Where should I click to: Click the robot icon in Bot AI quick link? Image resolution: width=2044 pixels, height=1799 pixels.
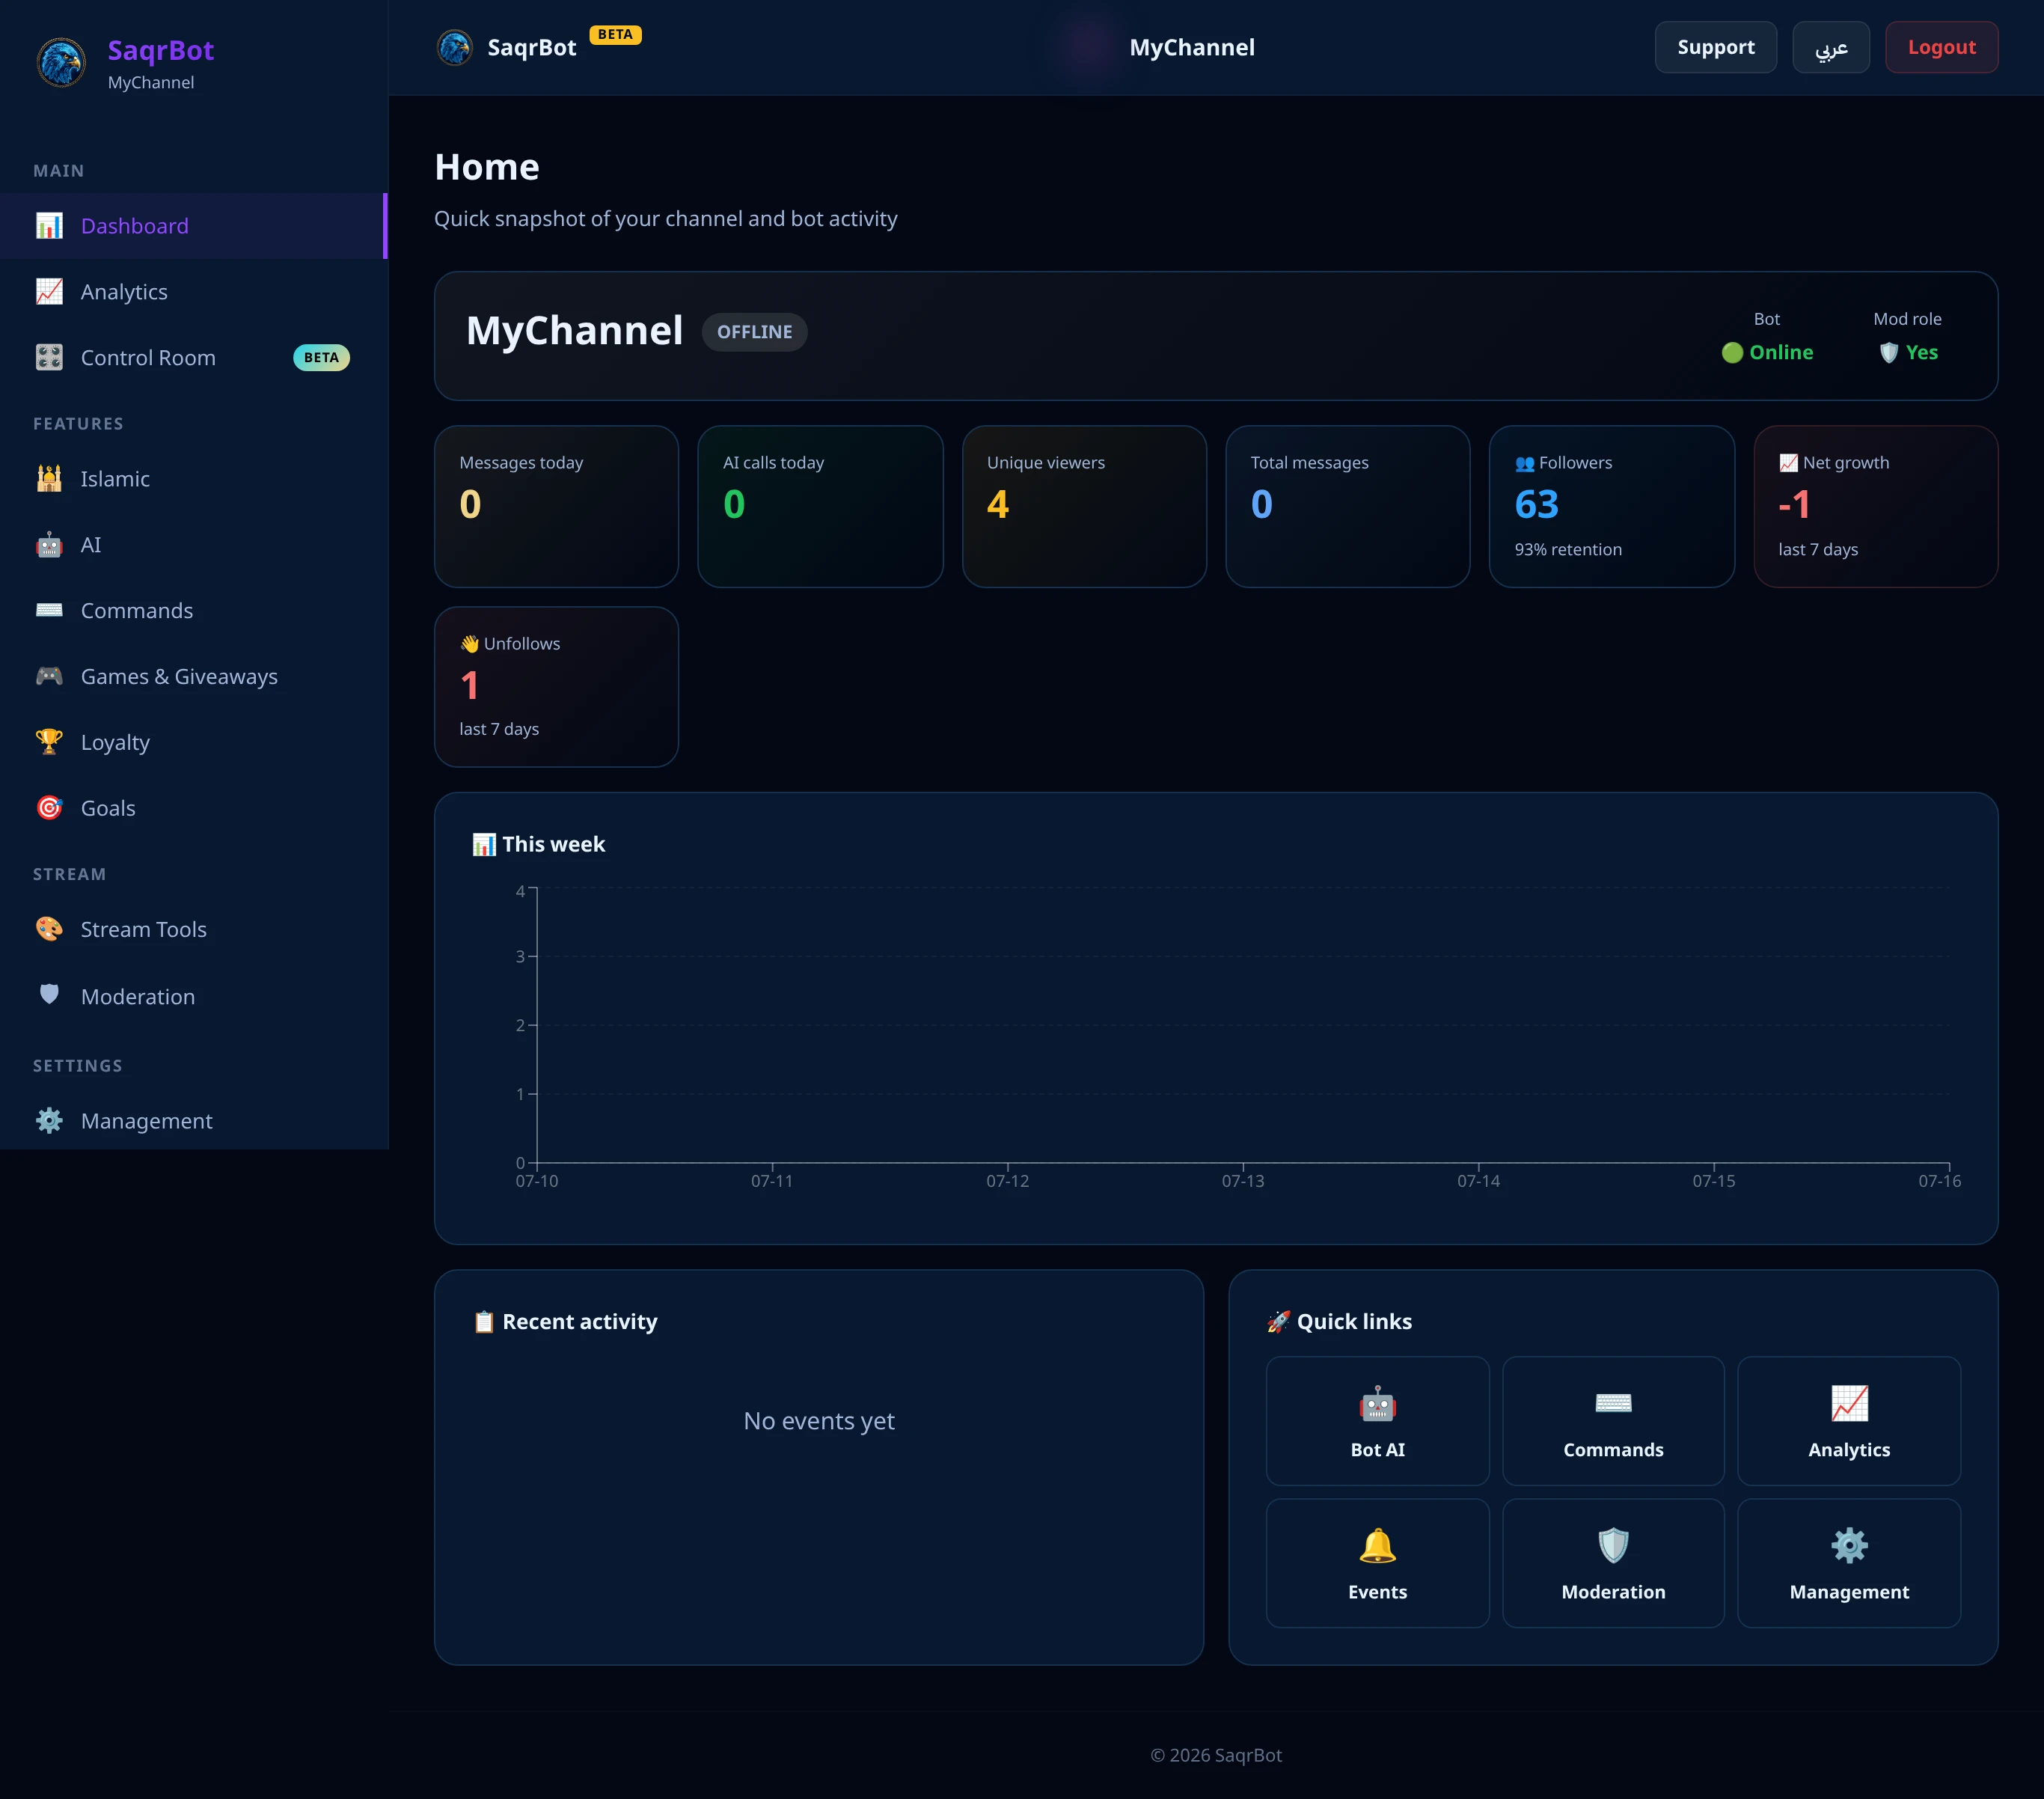(x=1377, y=1404)
